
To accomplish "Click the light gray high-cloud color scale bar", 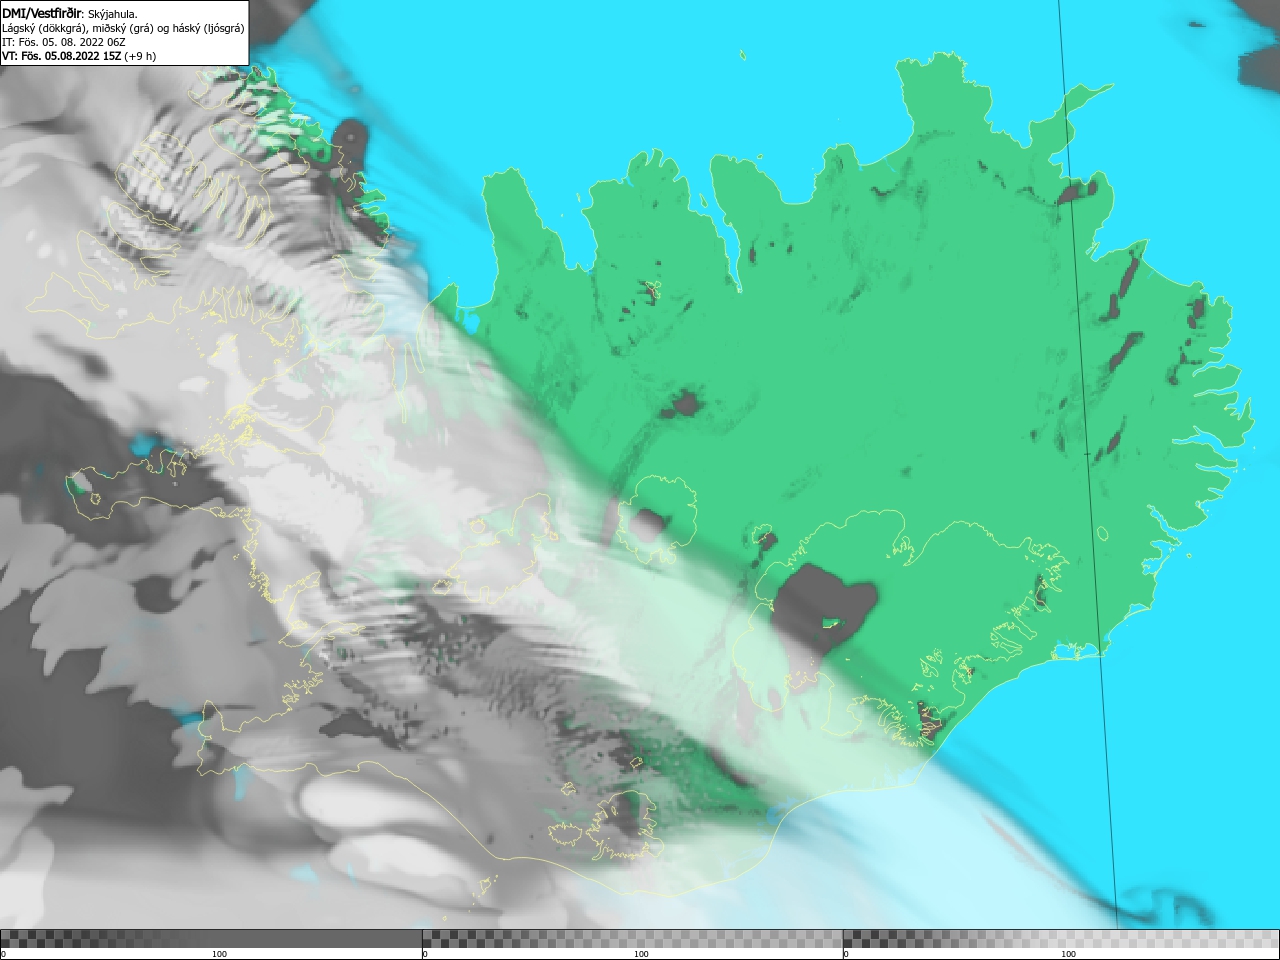I will tap(1061, 938).
